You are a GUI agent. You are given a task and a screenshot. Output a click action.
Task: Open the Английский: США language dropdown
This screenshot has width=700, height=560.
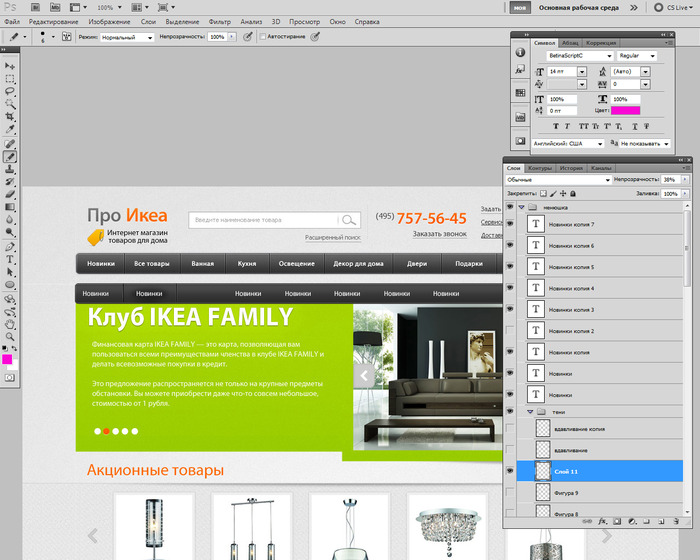pyautogui.click(x=568, y=144)
